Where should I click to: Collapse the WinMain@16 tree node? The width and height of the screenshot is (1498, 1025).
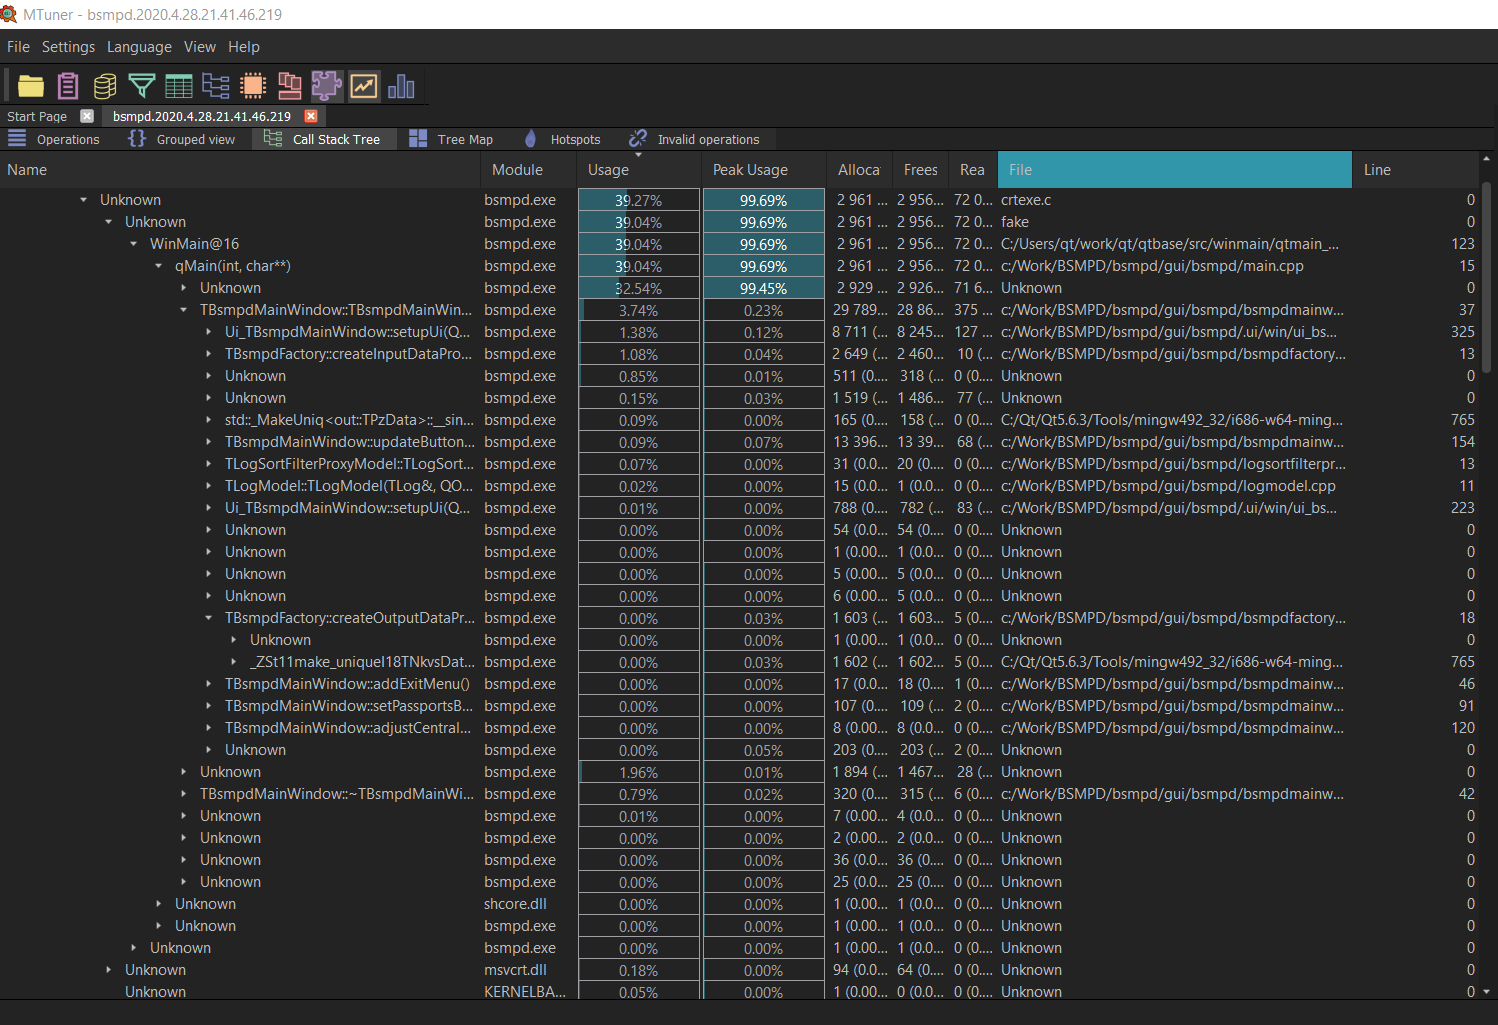tap(133, 243)
